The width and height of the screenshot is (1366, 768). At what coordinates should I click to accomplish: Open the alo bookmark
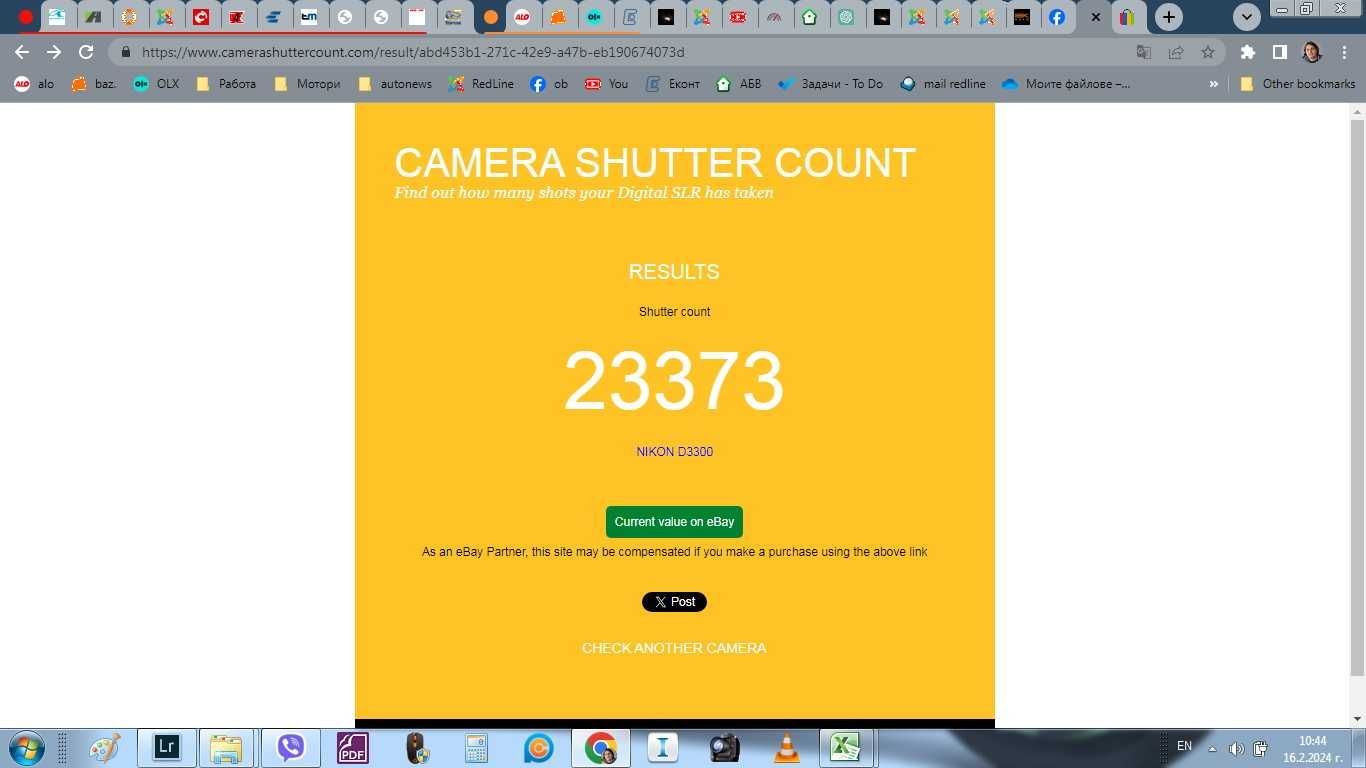[34, 84]
